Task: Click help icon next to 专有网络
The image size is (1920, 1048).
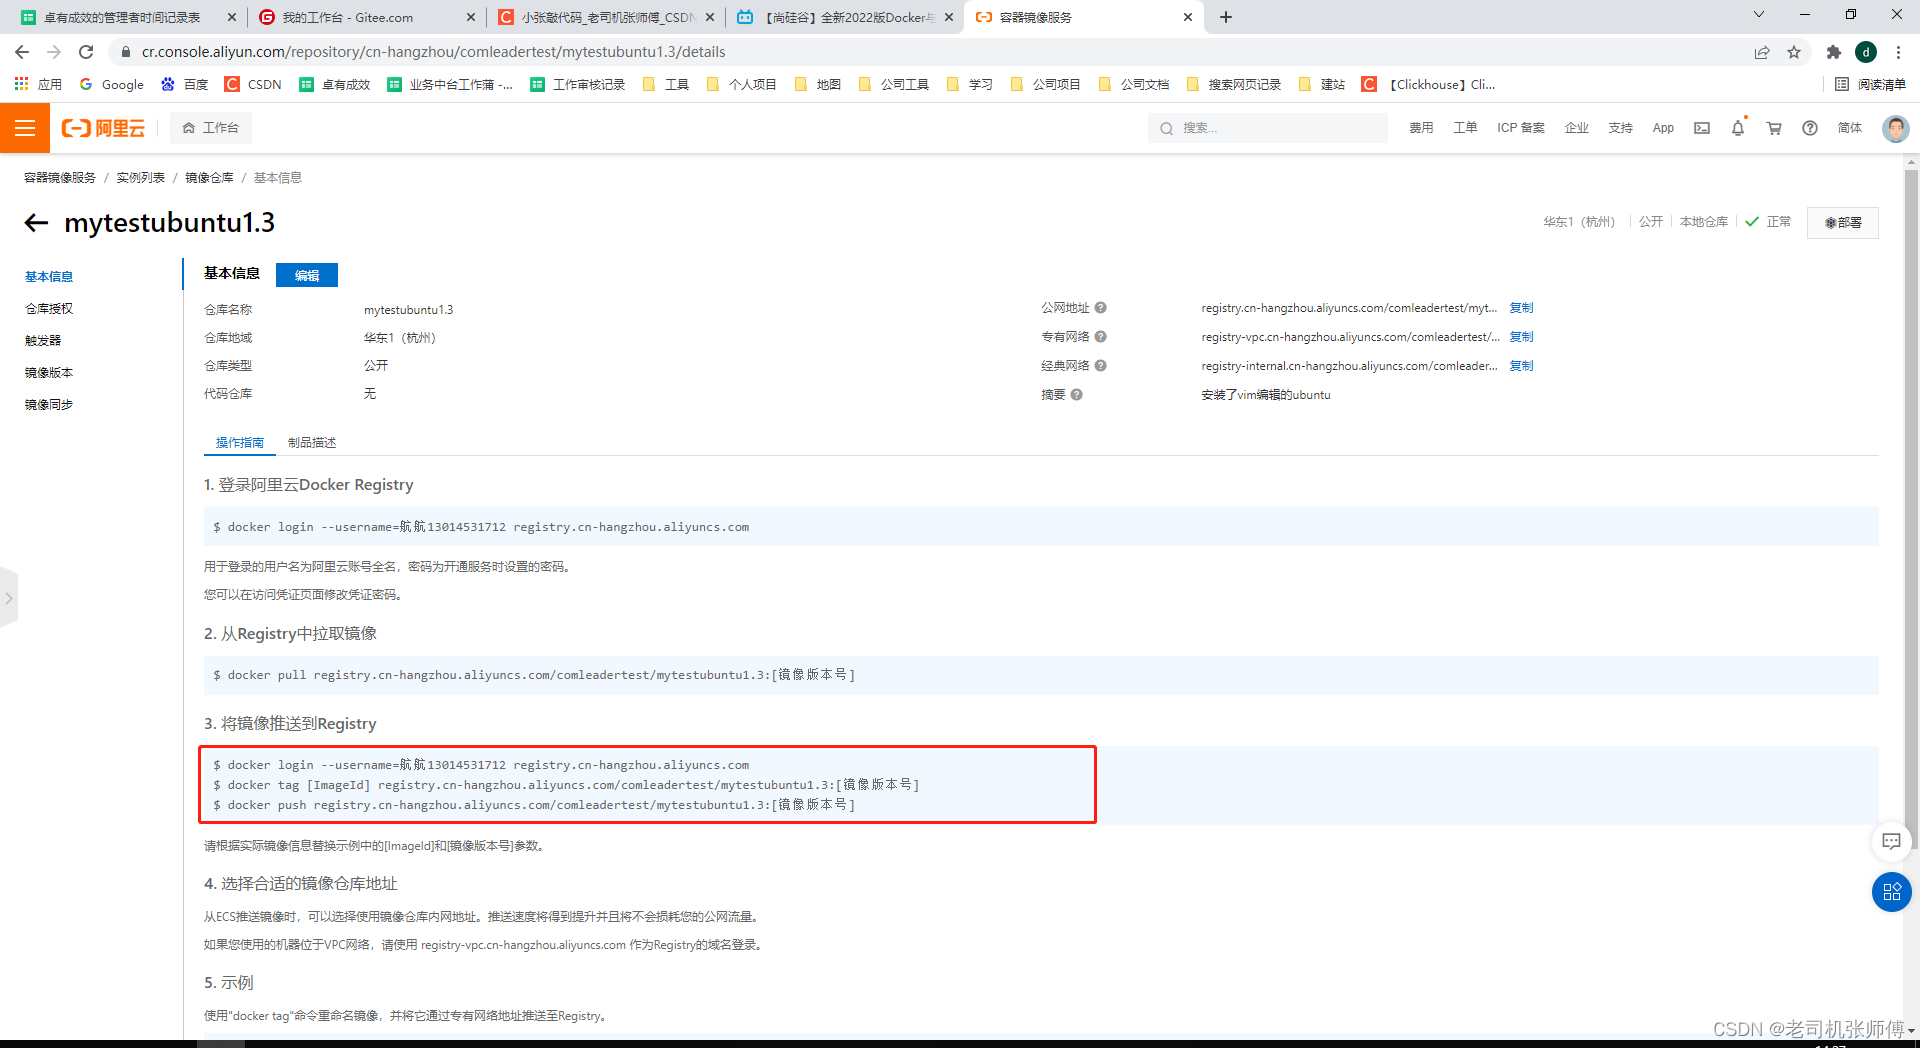Action: coord(1100,337)
